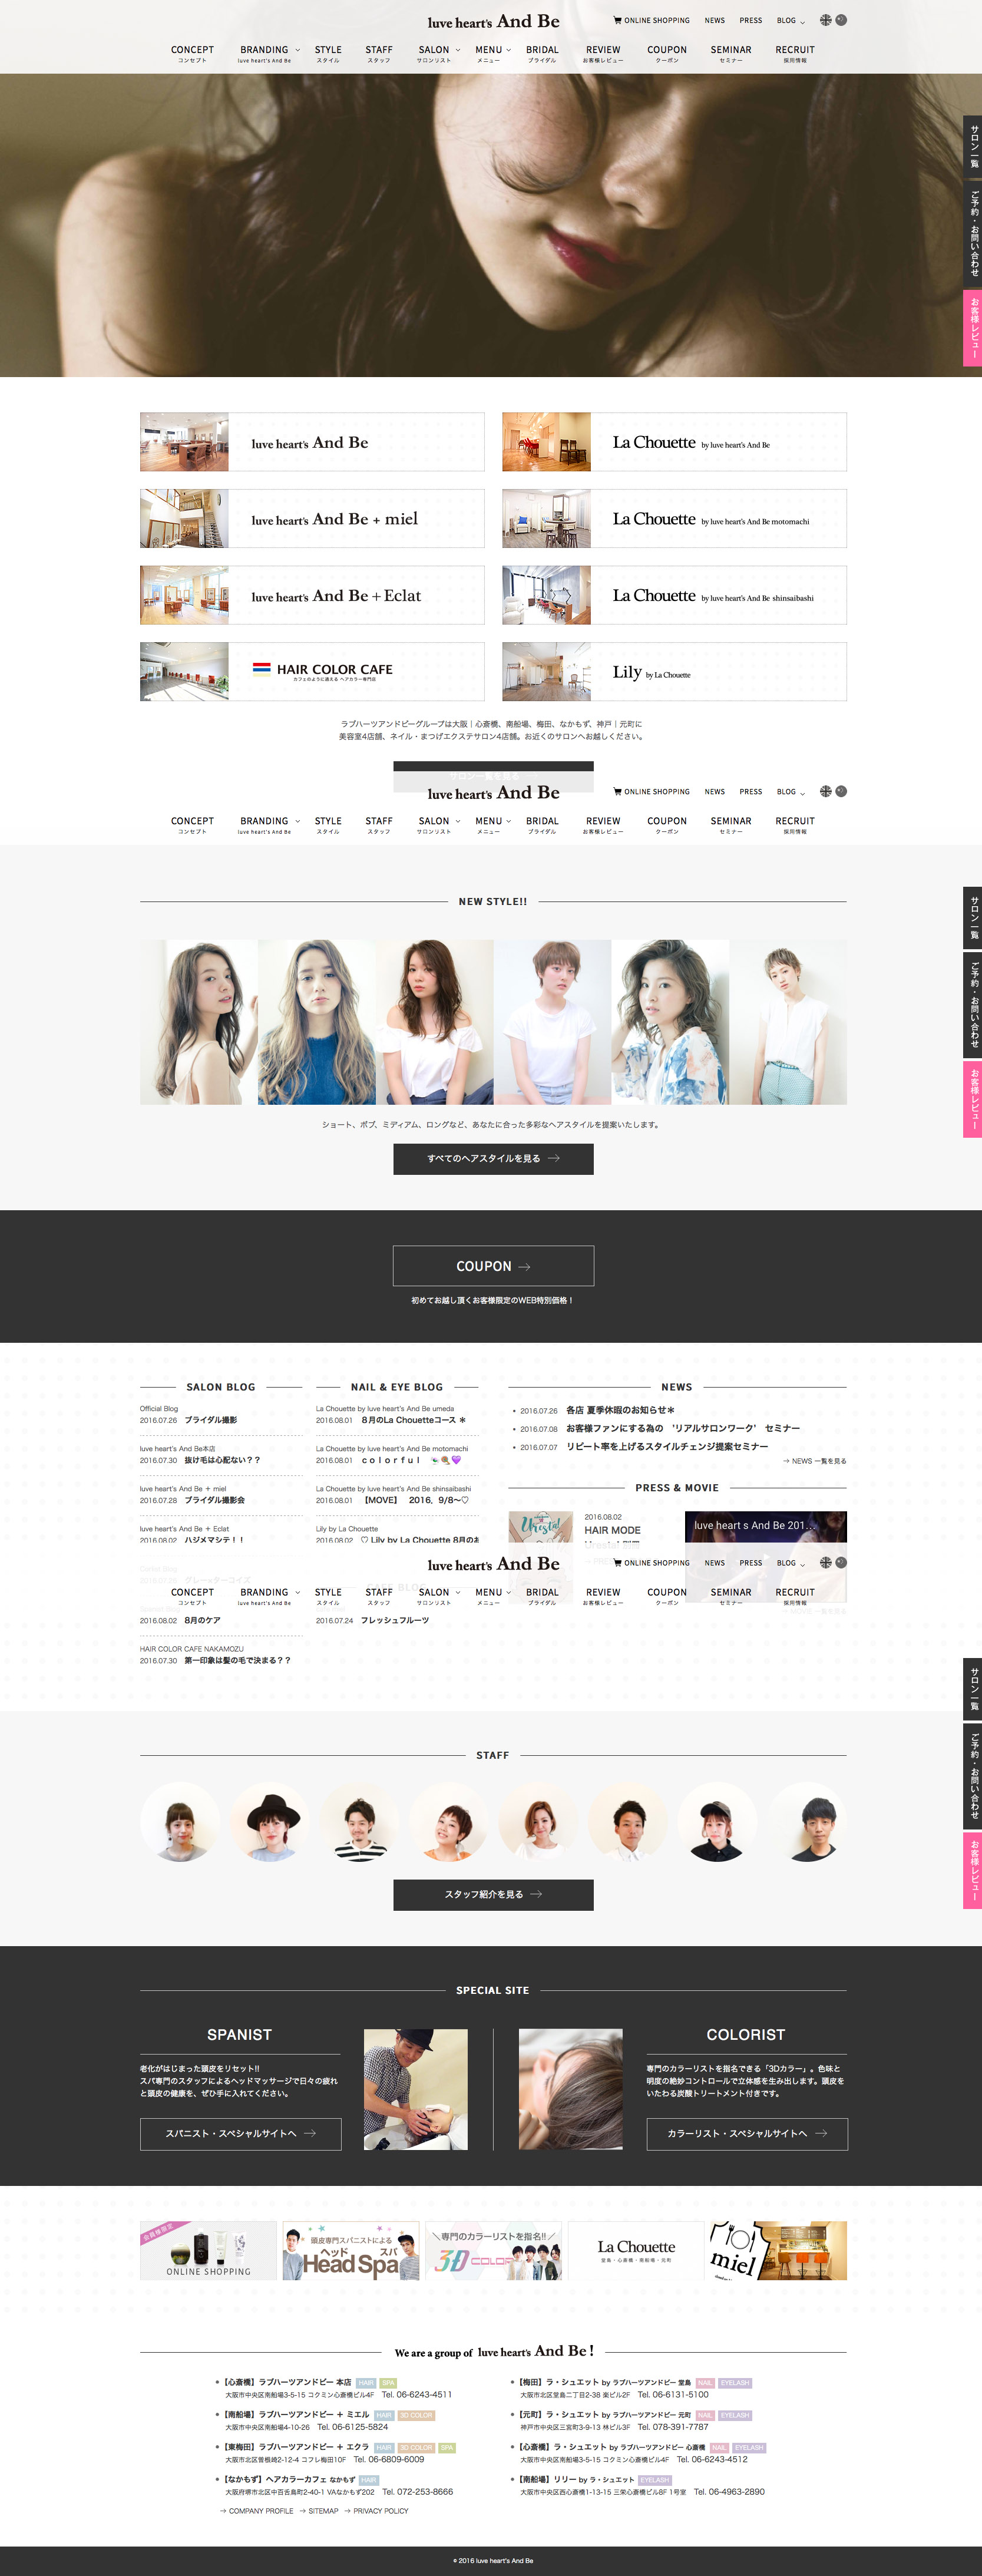Open the HAIR COLOR CAFE salon card

tap(312, 671)
